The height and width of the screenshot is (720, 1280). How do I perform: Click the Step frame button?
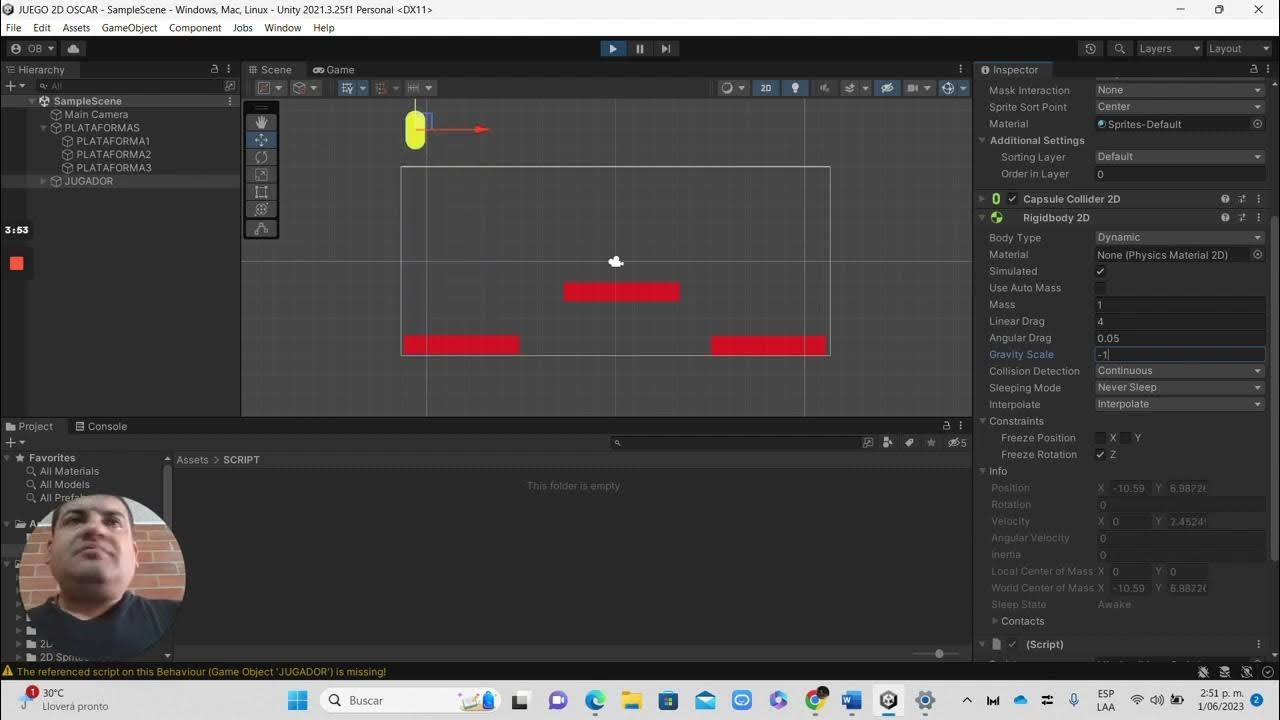coord(666,48)
